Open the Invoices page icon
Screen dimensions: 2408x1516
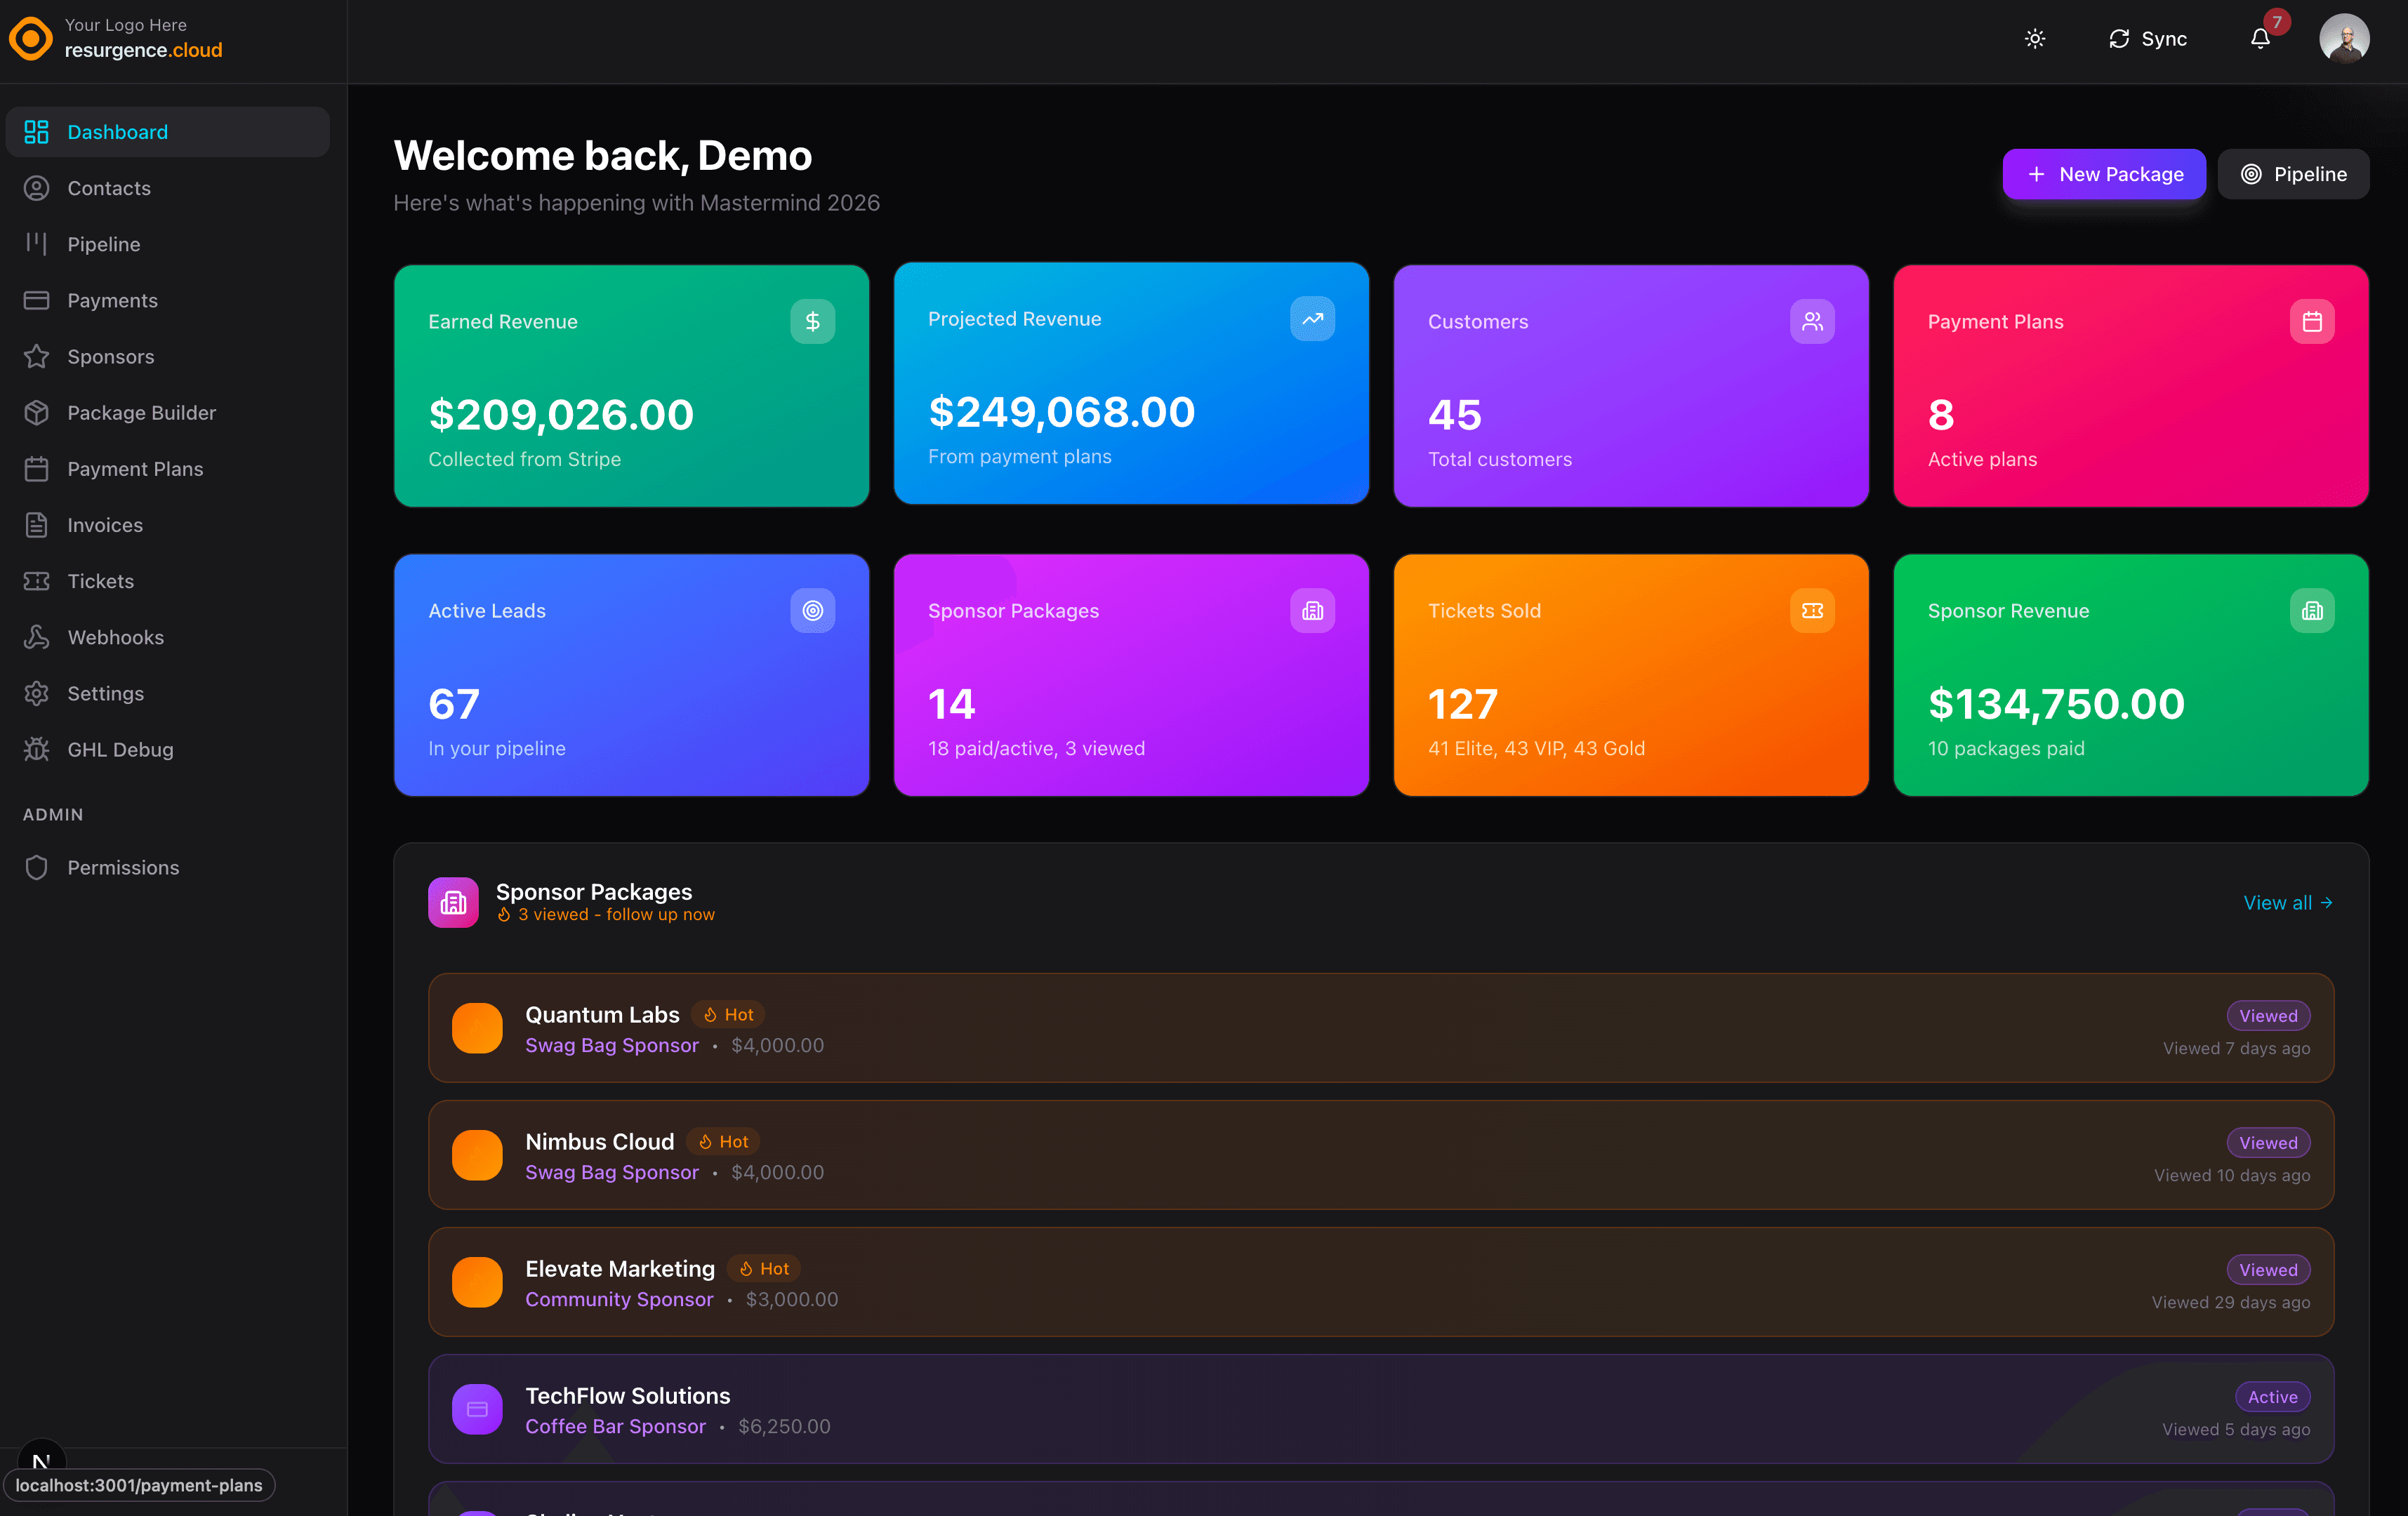click(x=37, y=524)
